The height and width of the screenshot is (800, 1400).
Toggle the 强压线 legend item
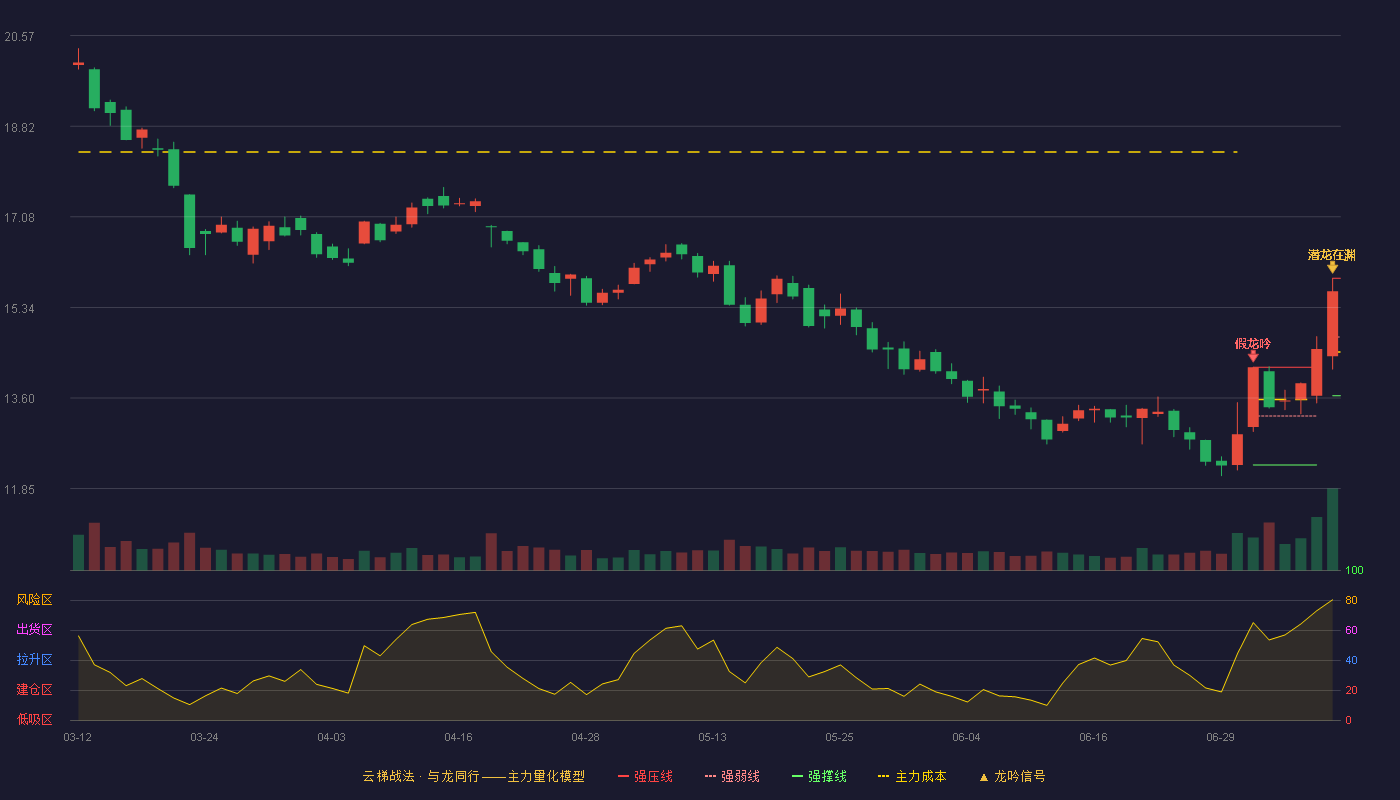[645, 776]
